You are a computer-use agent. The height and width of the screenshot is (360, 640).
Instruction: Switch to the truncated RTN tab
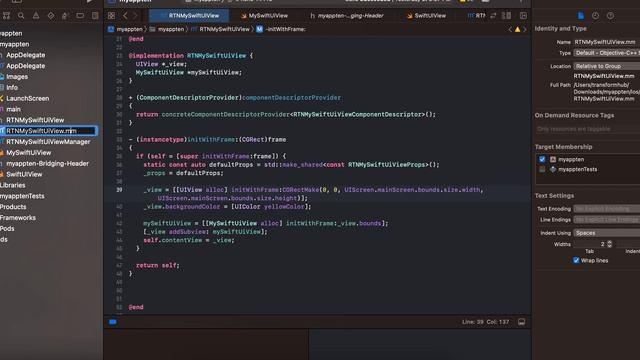pyautogui.click(x=476, y=16)
